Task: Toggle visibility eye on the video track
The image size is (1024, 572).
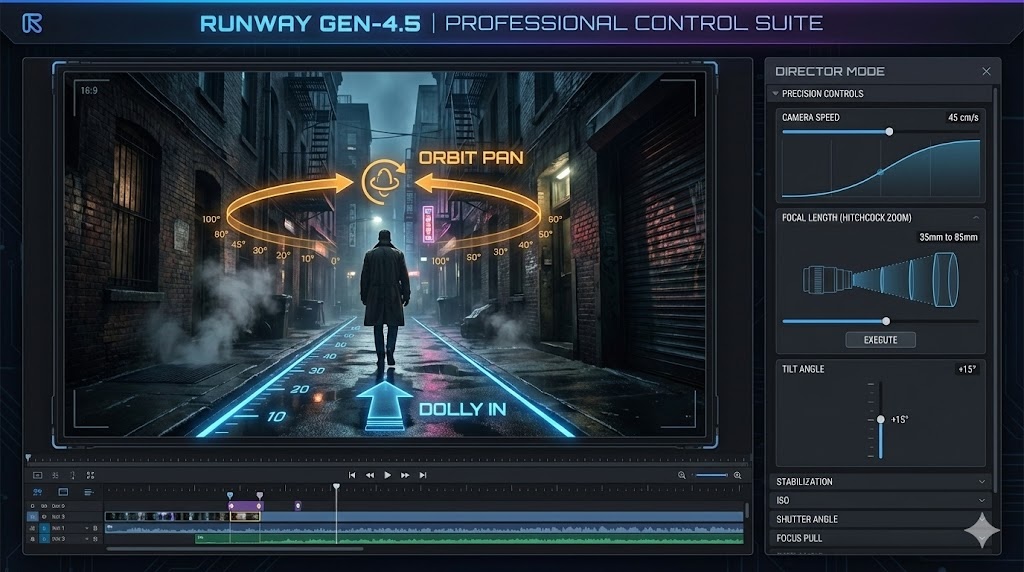Action: 44,516
